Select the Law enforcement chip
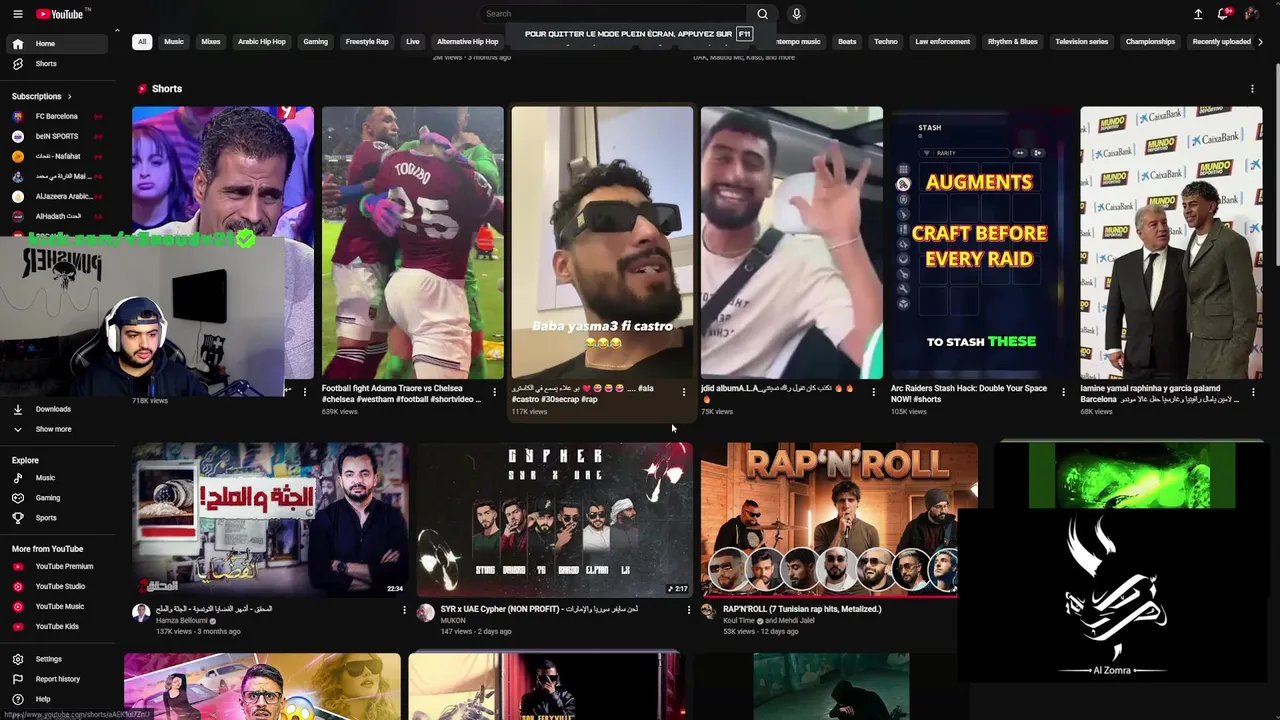 (943, 42)
